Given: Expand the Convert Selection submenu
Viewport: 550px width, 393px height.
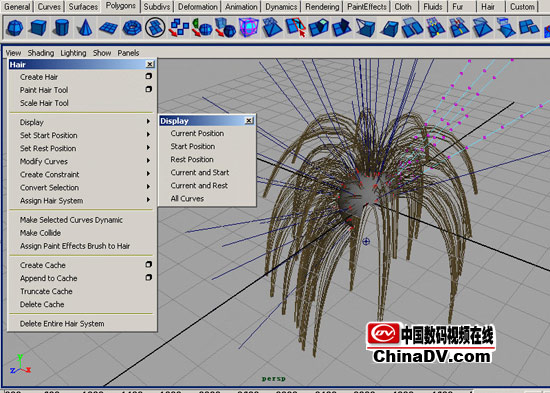Looking at the screenshot, I should pyautogui.click(x=82, y=187).
